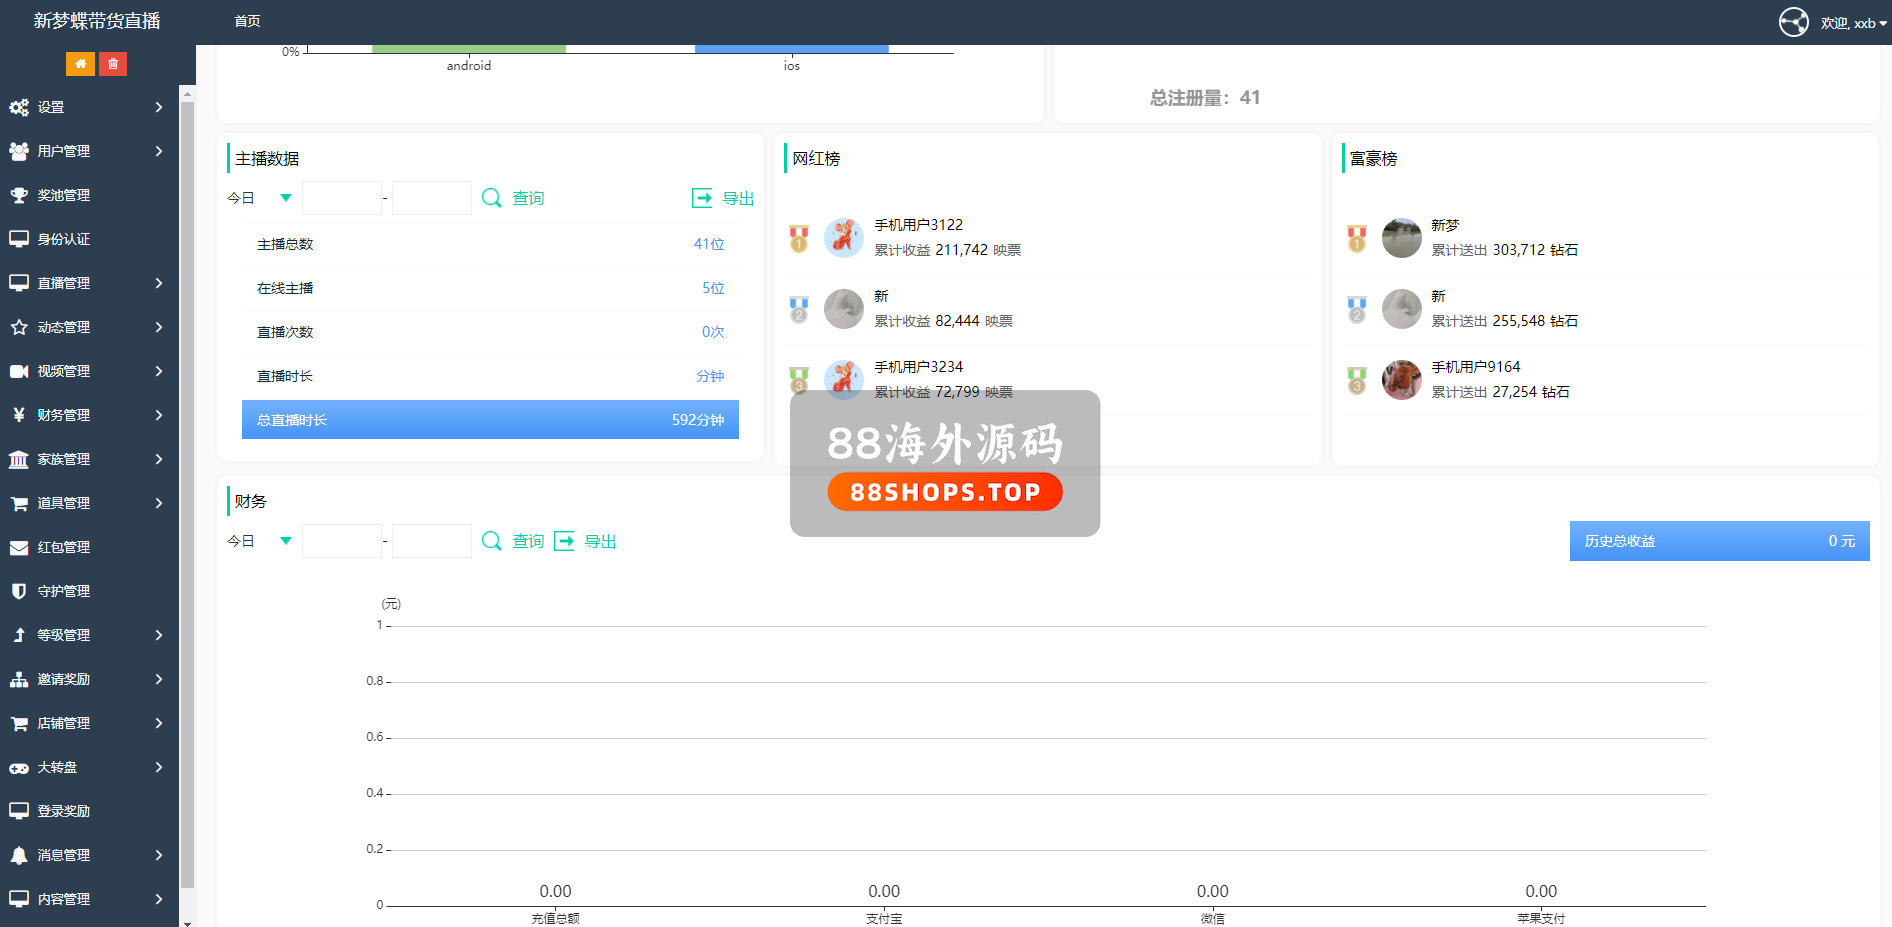The height and width of the screenshot is (927, 1892).
Task: Click 查询 in the 财务 section
Action: coord(528,541)
